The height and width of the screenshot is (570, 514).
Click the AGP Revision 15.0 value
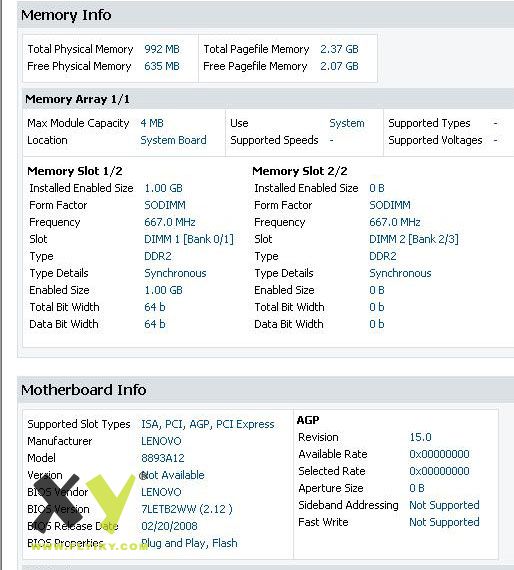click(x=421, y=437)
